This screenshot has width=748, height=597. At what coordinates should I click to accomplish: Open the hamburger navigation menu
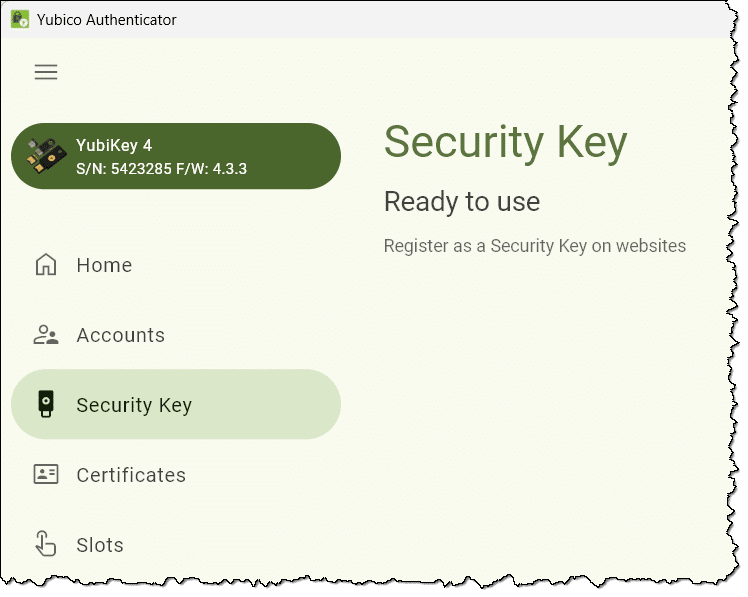(46, 72)
